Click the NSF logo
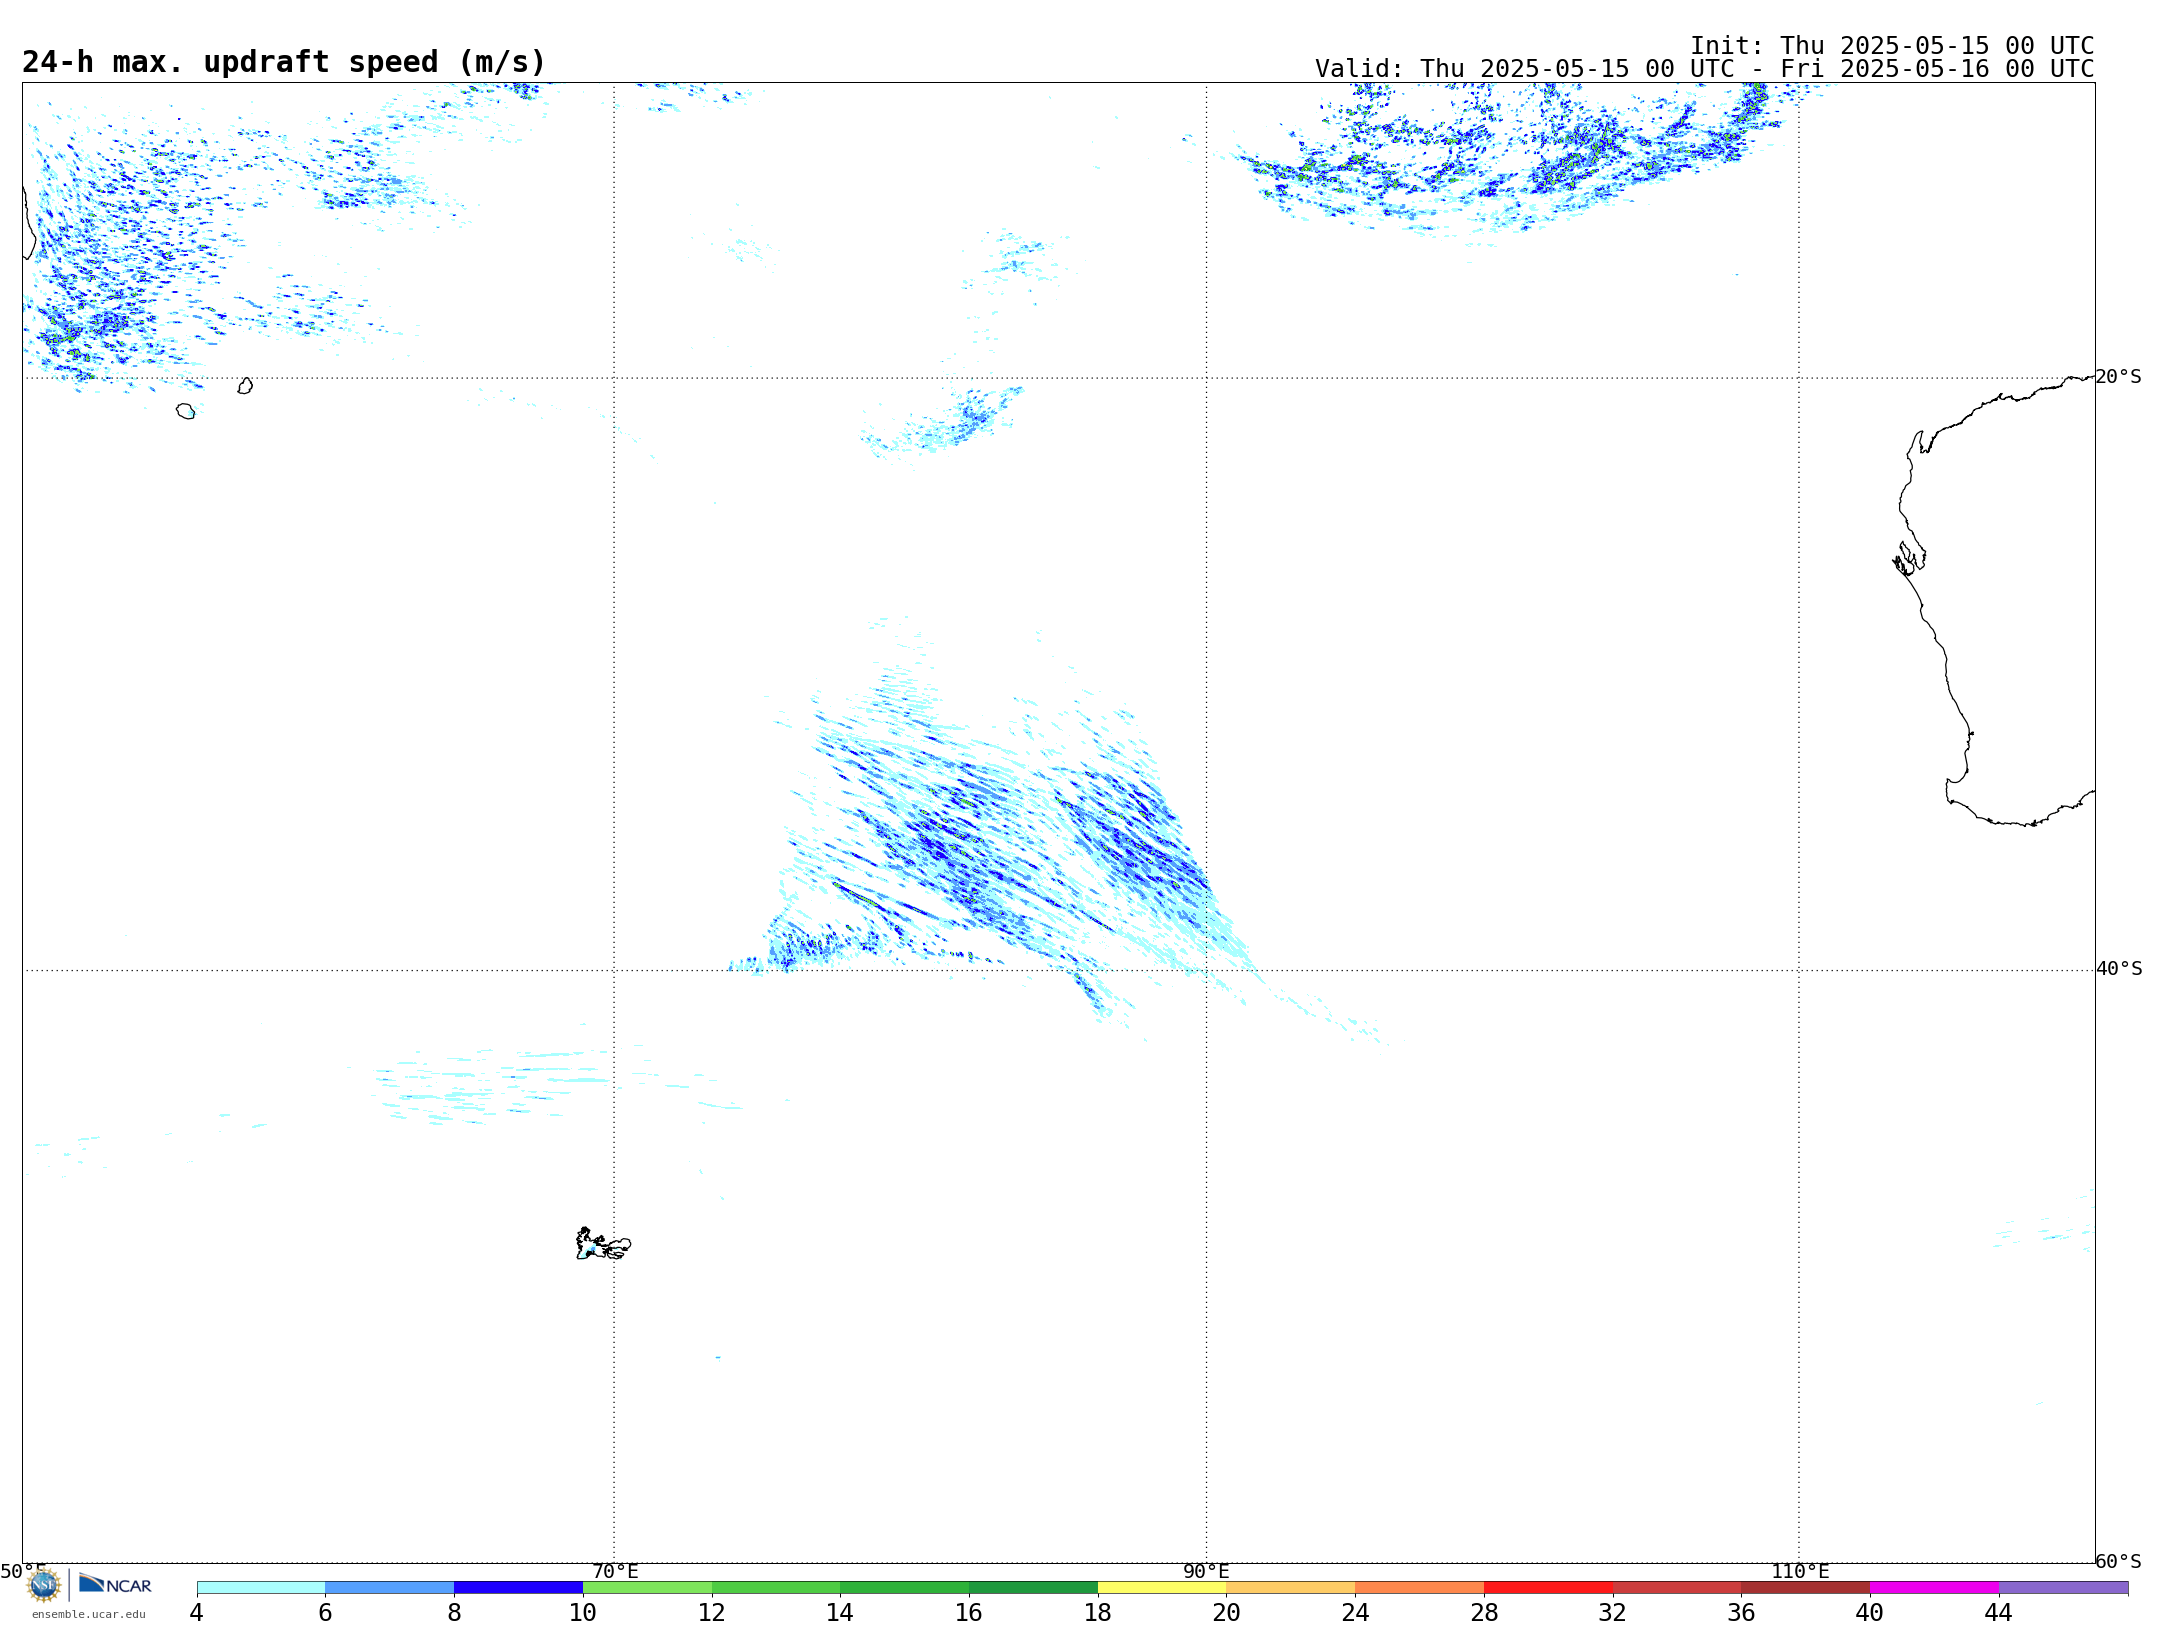2160x1626 pixels. (x=44, y=1584)
